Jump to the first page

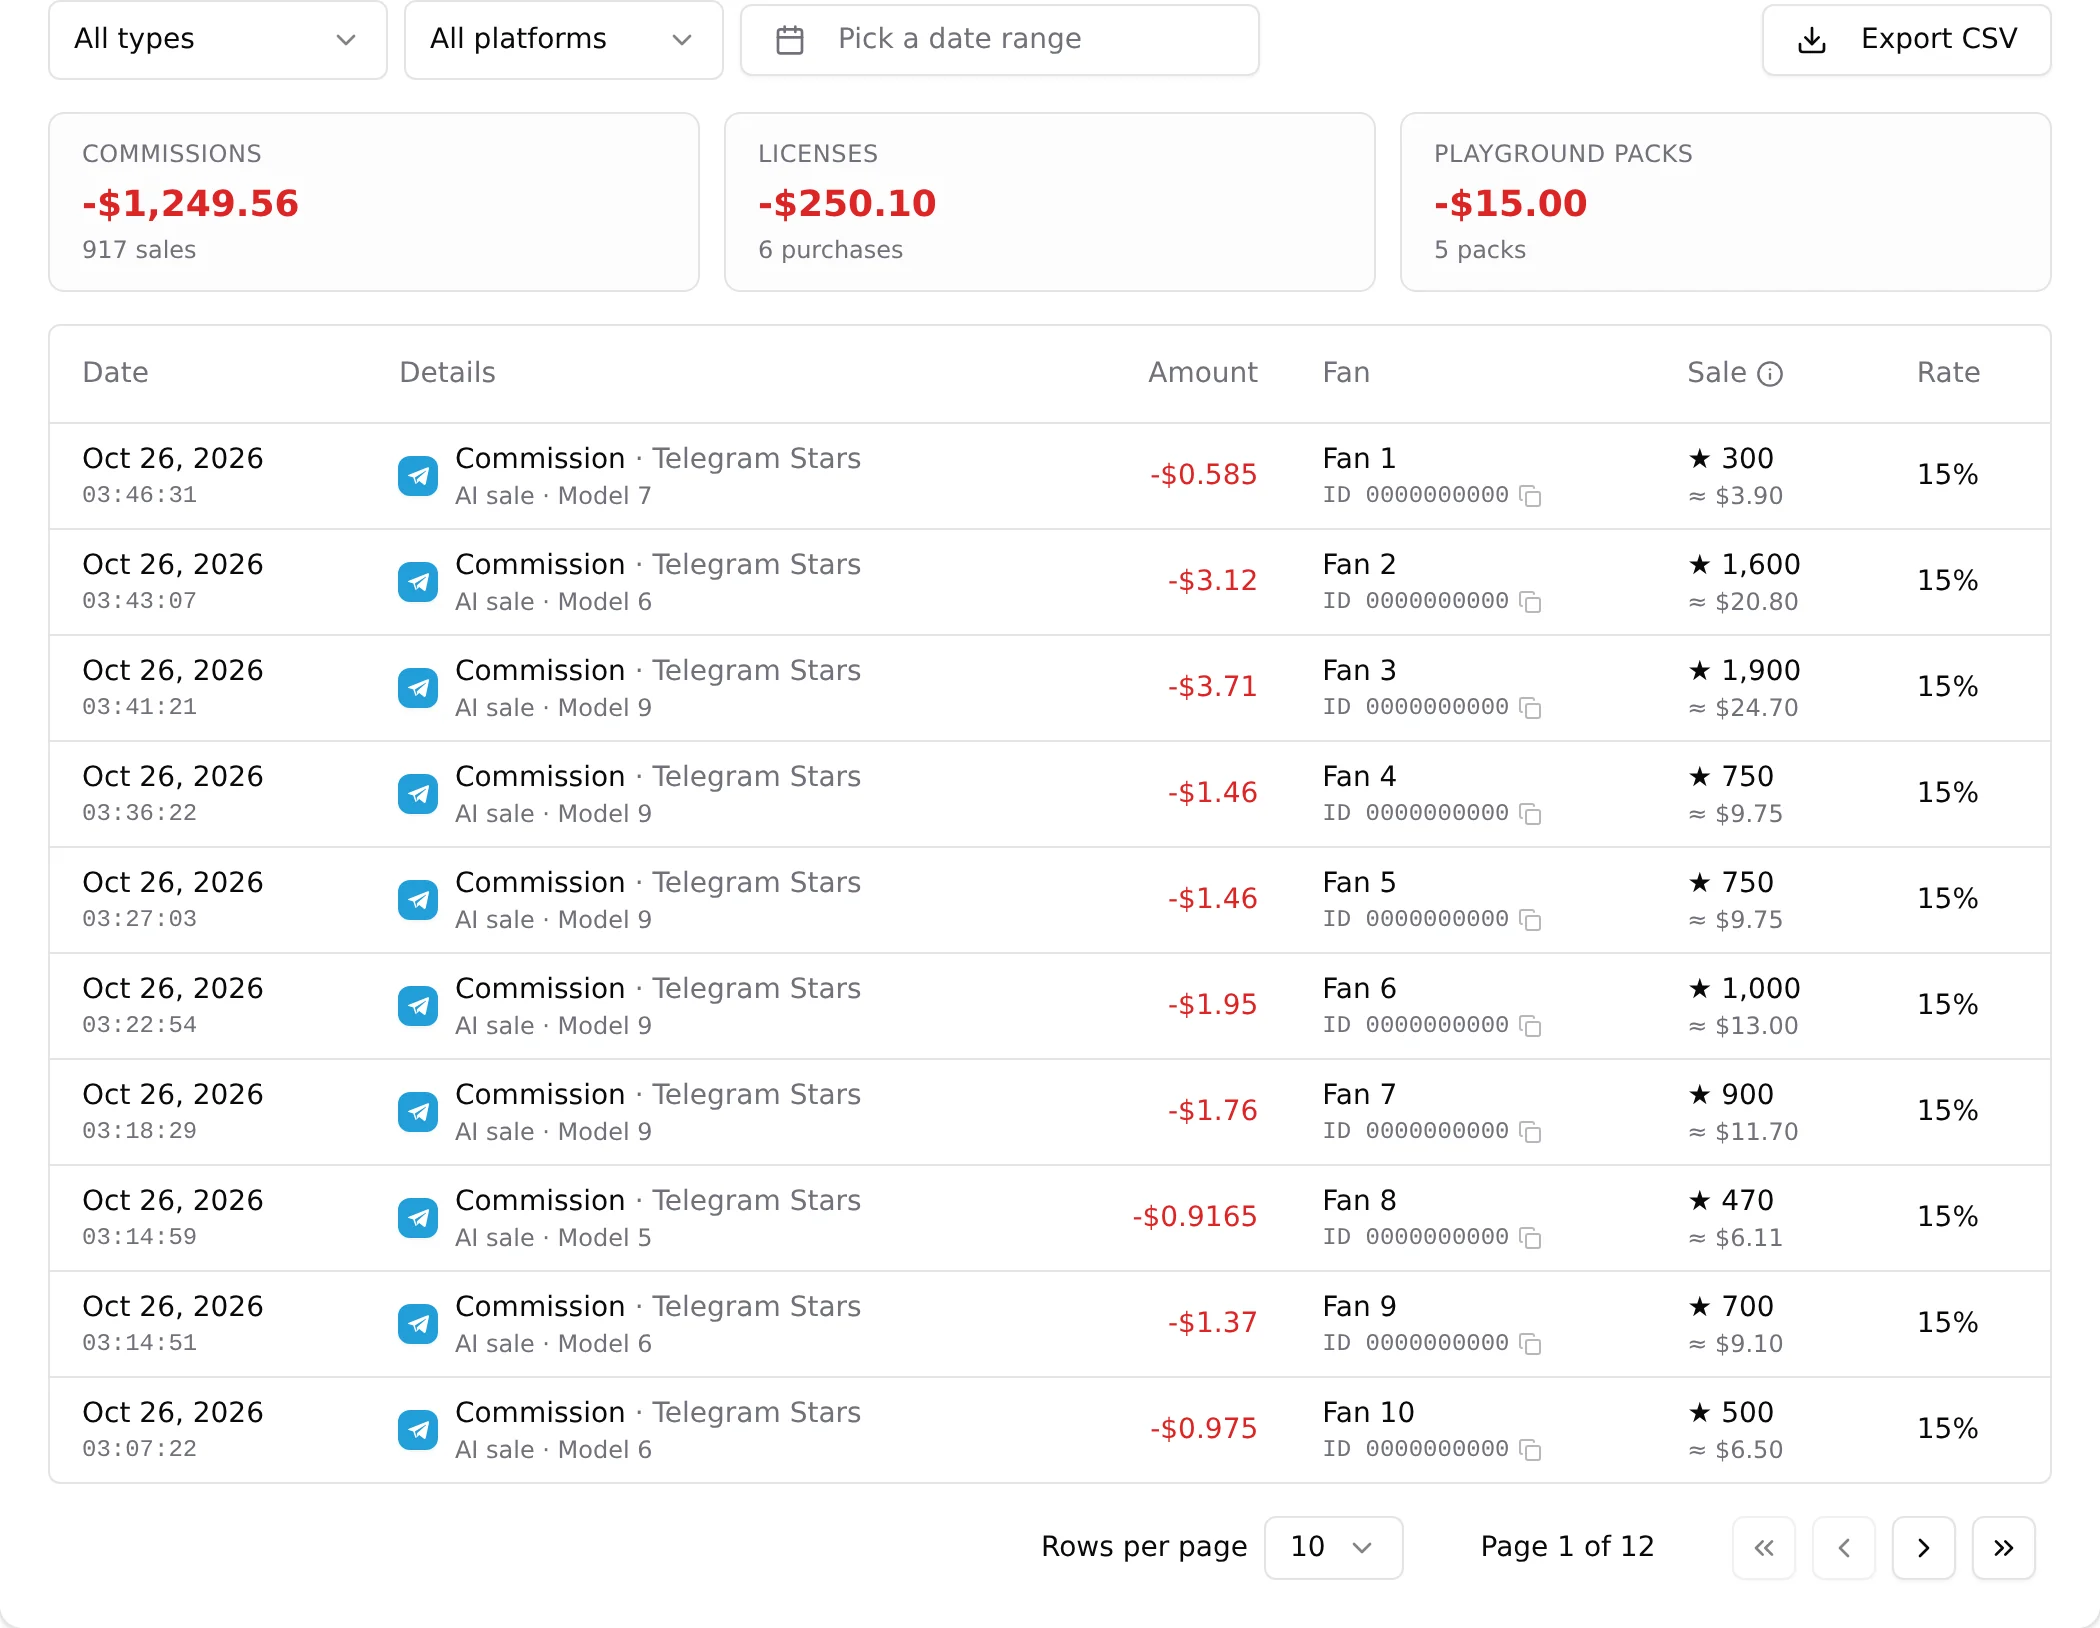tap(1763, 1548)
